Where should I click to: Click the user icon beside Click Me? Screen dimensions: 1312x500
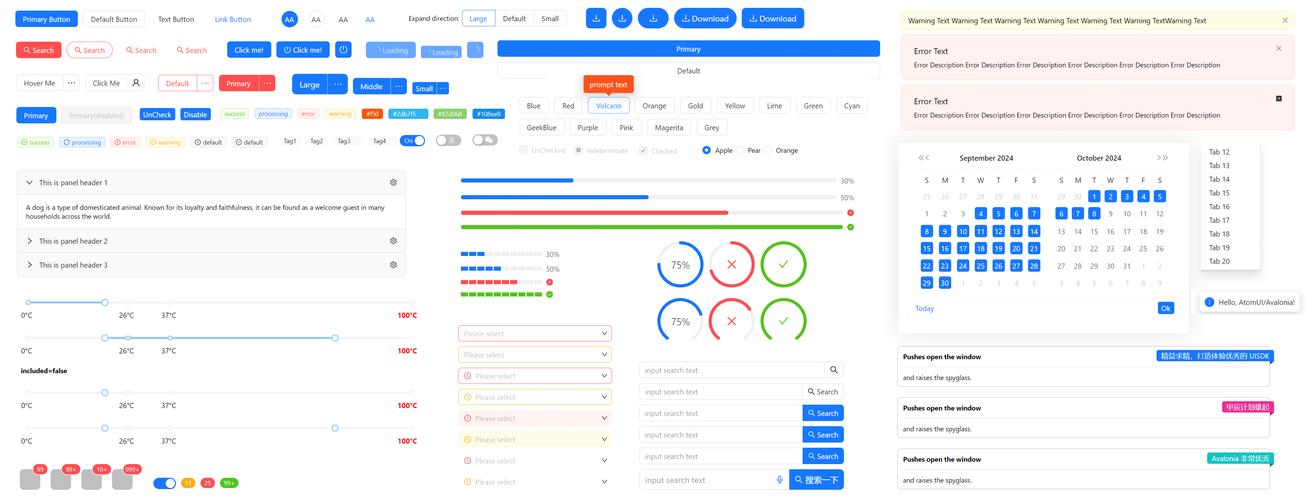[x=136, y=83]
